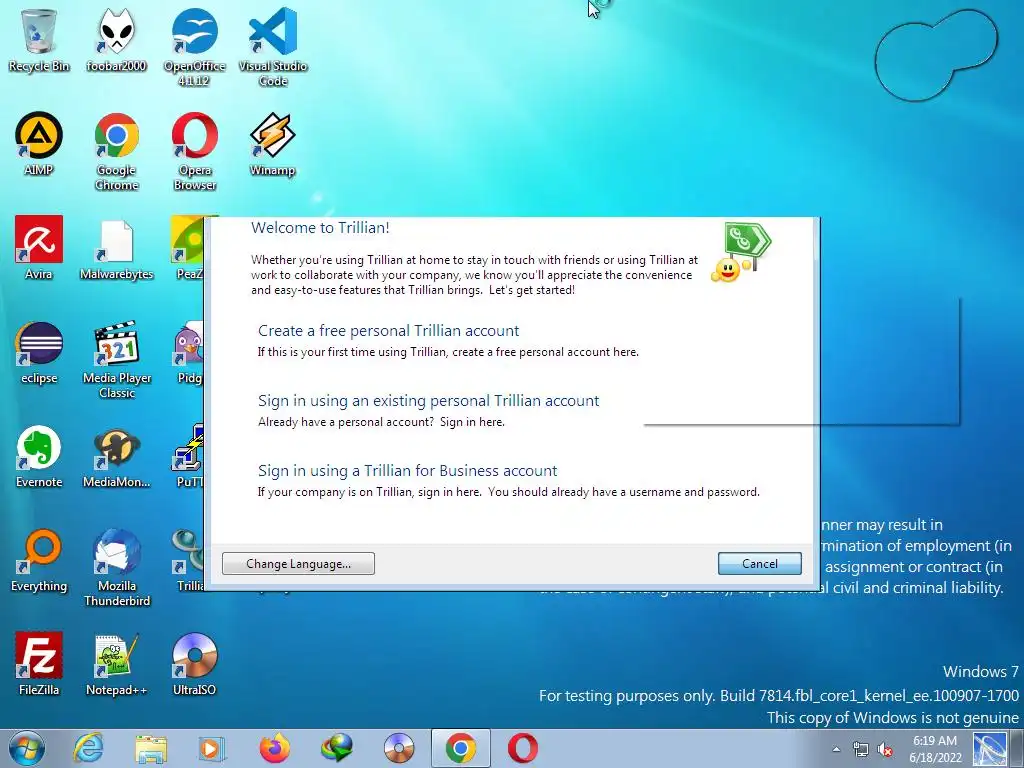The image size is (1024, 768).
Task: Select the Opera Browser desktop icon
Action: click(x=195, y=152)
